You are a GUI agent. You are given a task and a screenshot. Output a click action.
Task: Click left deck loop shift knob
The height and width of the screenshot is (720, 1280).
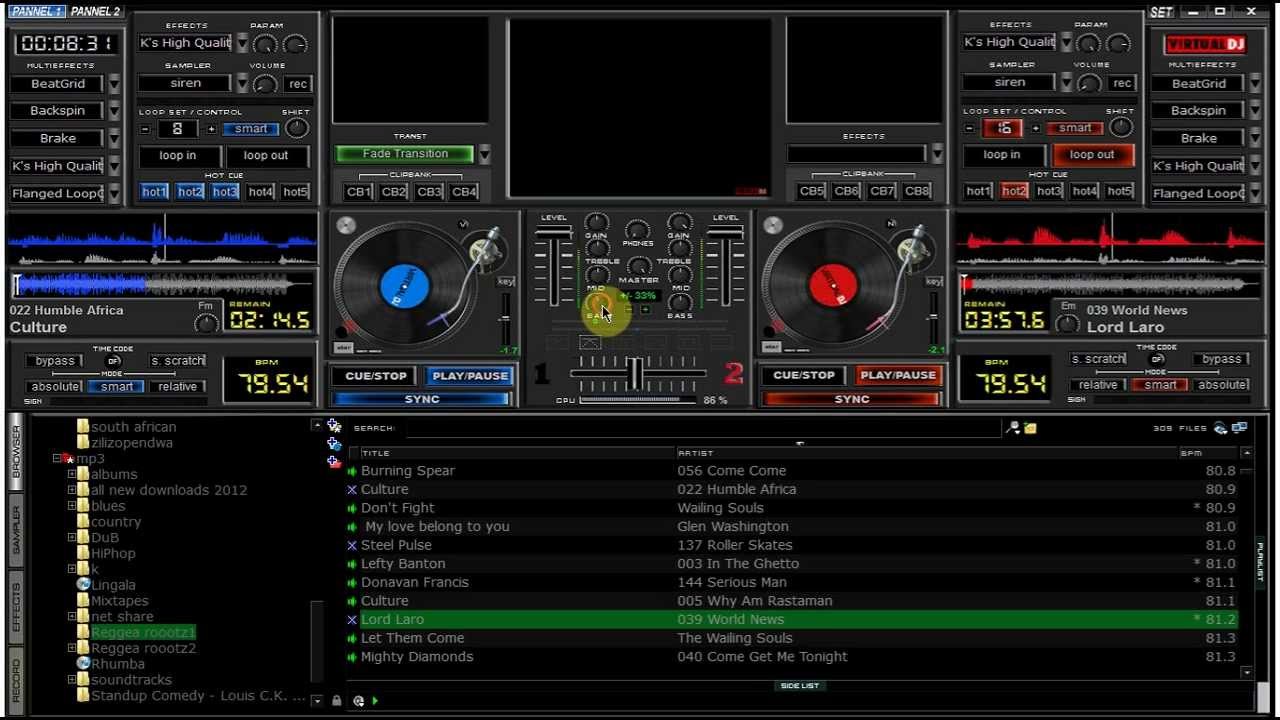click(x=296, y=128)
